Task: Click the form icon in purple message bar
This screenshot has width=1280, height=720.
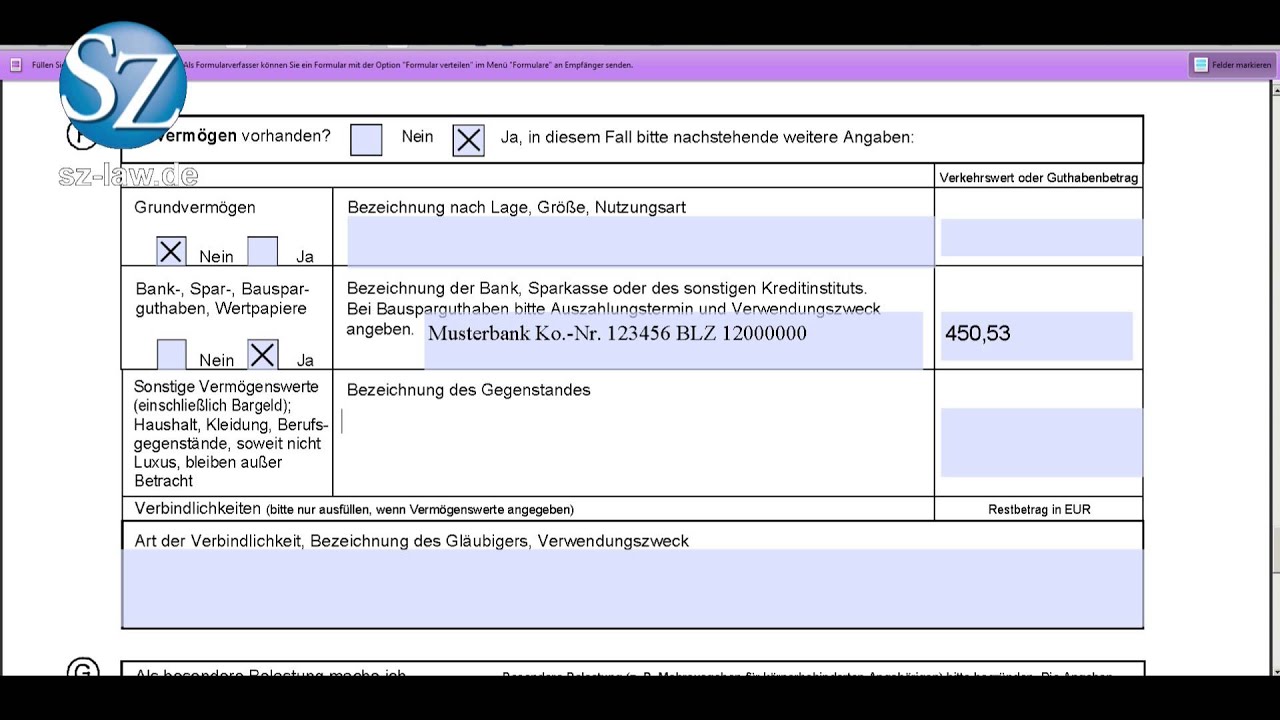Action: point(16,65)
